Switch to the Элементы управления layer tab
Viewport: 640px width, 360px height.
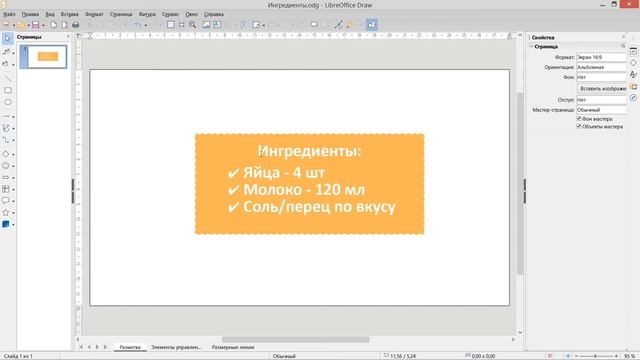[176, 347]
